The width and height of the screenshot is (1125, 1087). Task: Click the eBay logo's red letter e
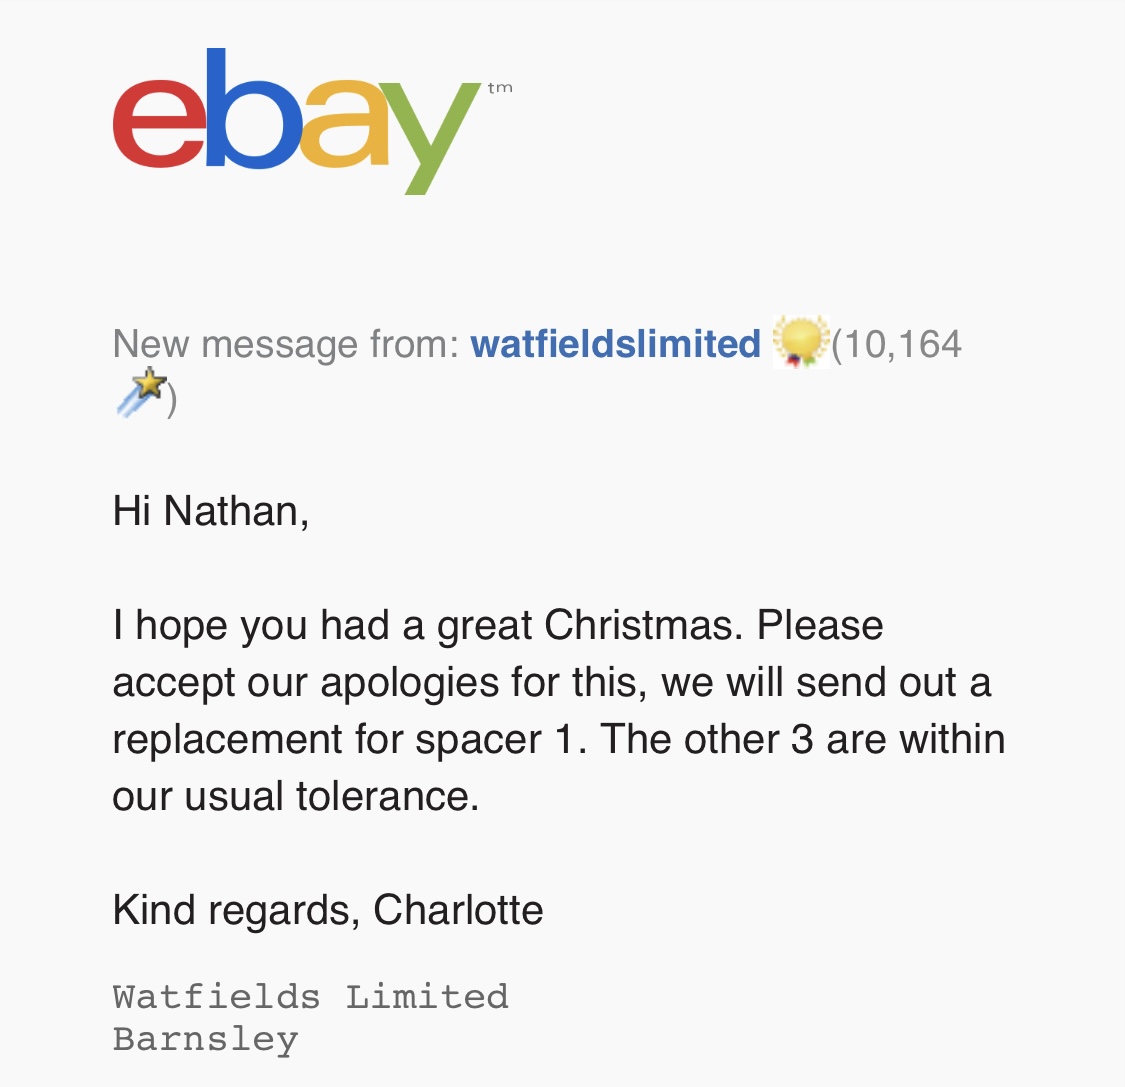pyautogui.click(x=159, y=123)
